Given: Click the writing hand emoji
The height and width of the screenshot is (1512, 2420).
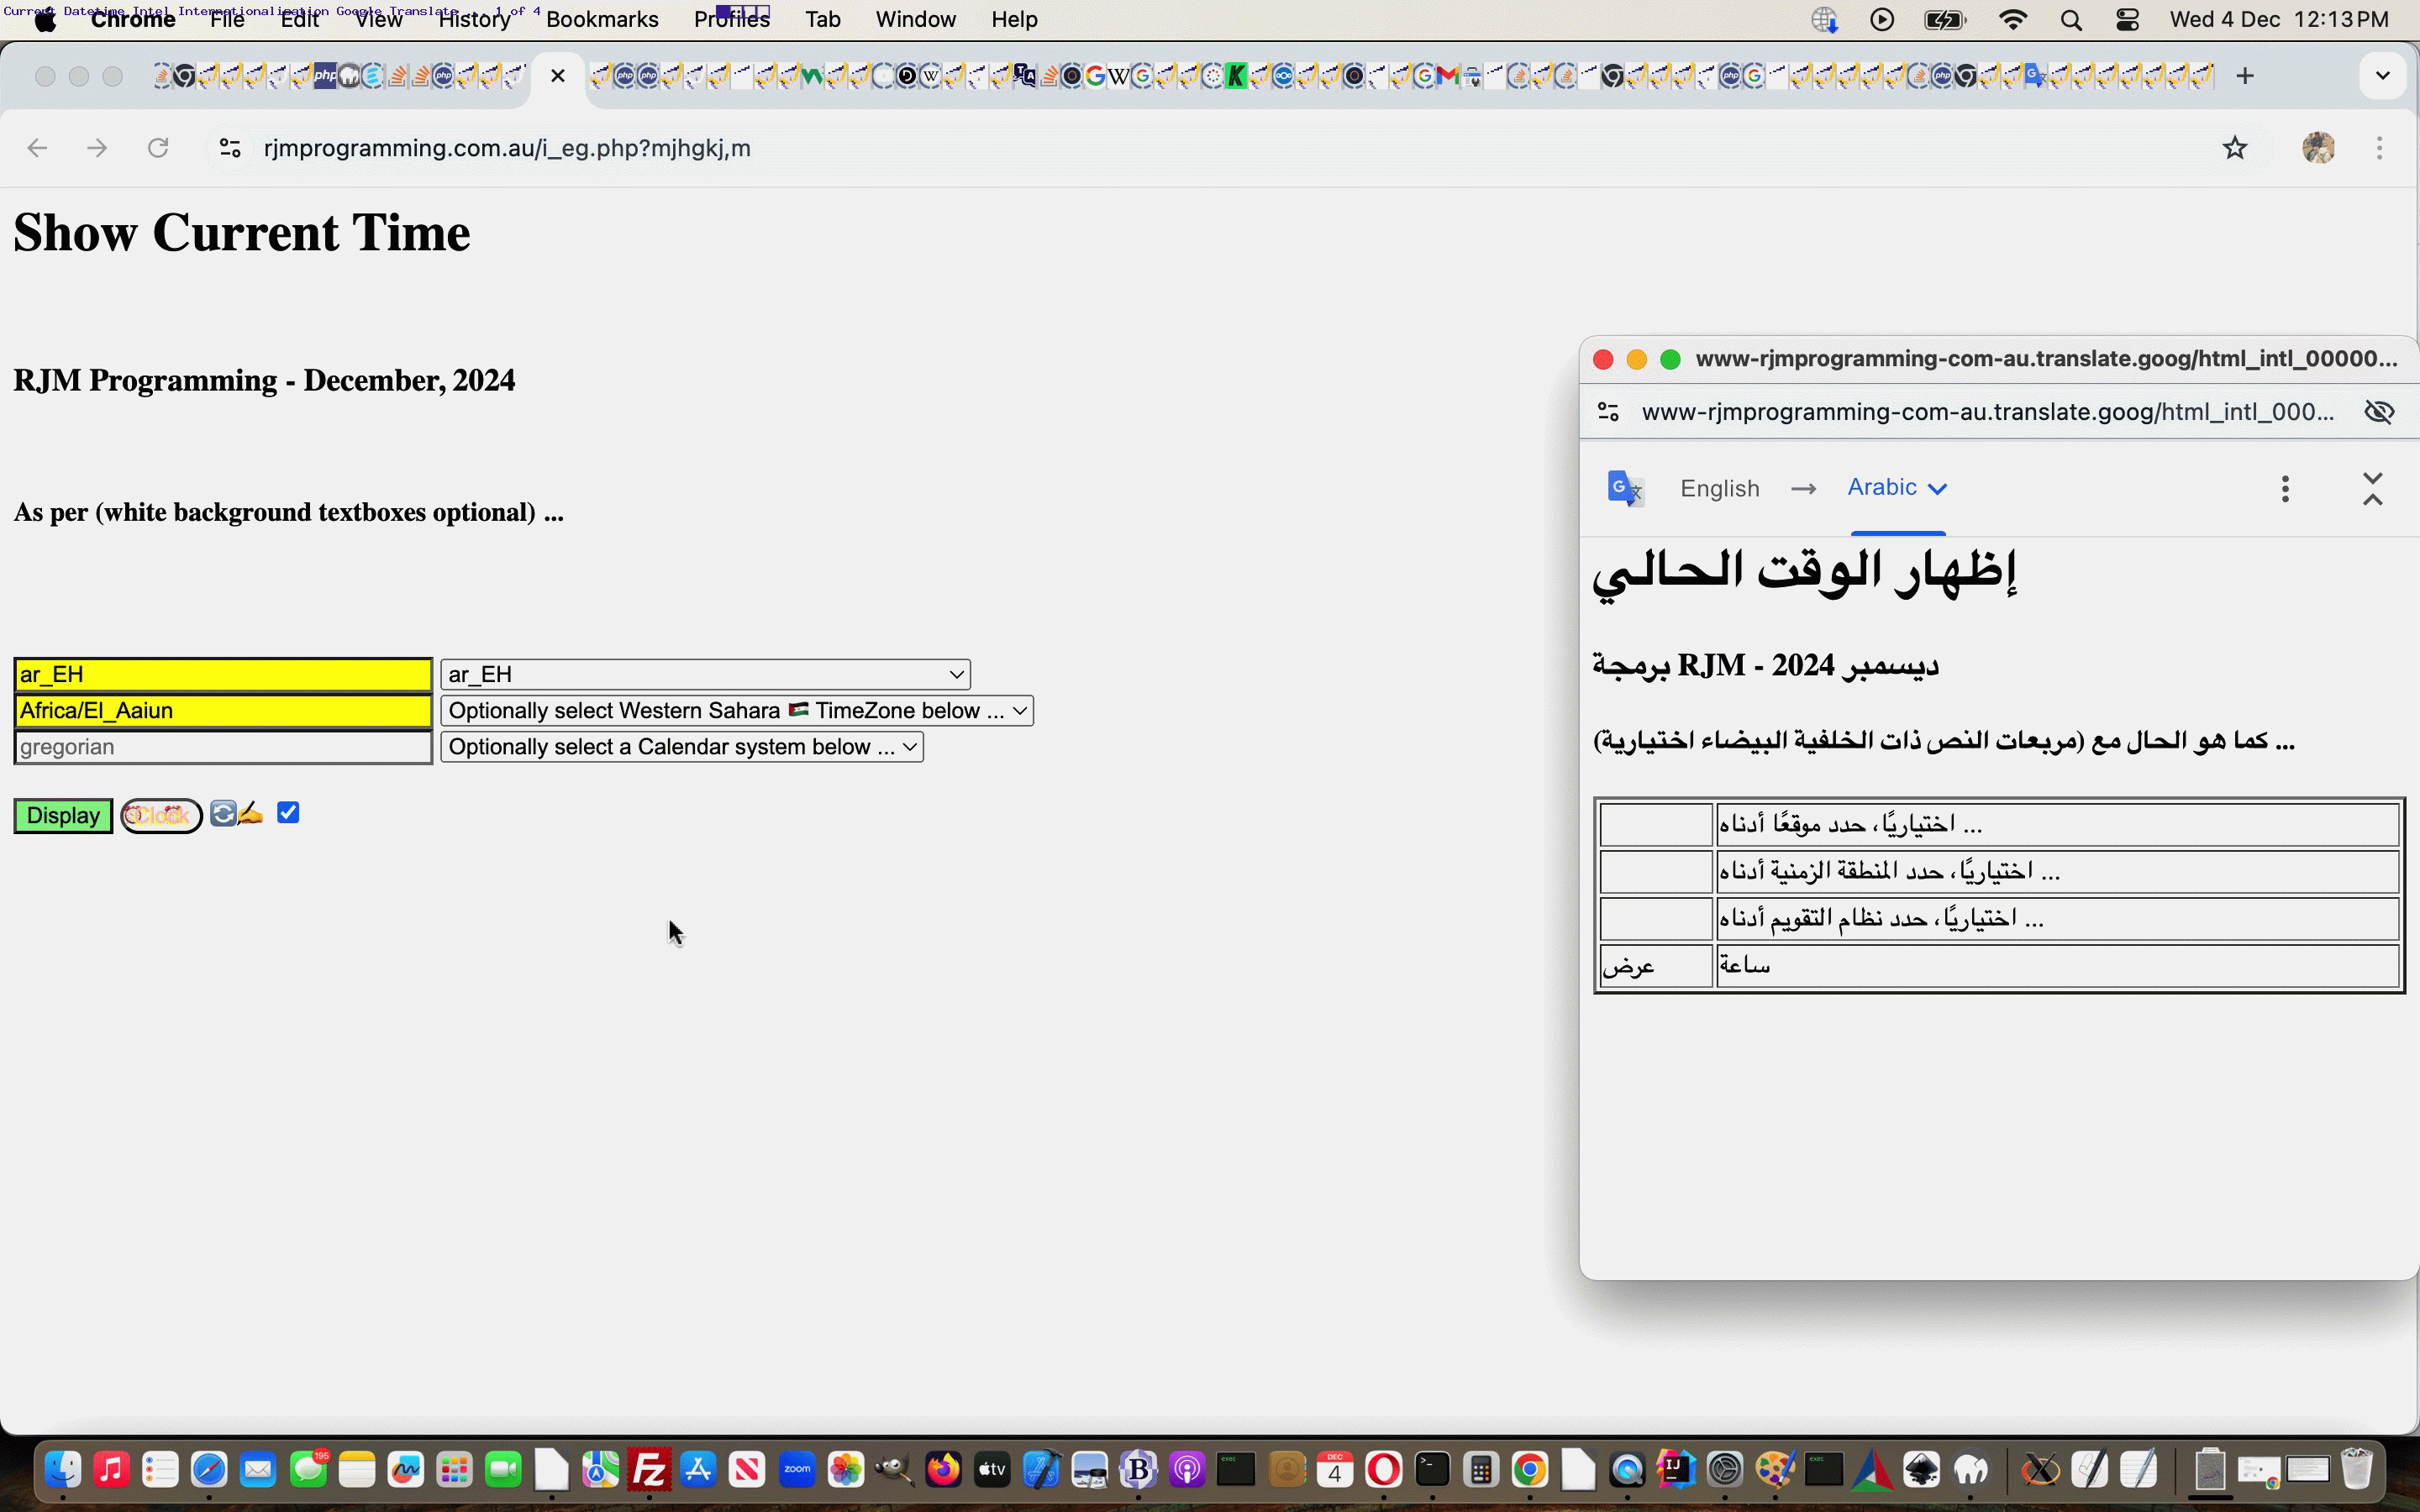Looking at the screenshot, I should [250, 813].
